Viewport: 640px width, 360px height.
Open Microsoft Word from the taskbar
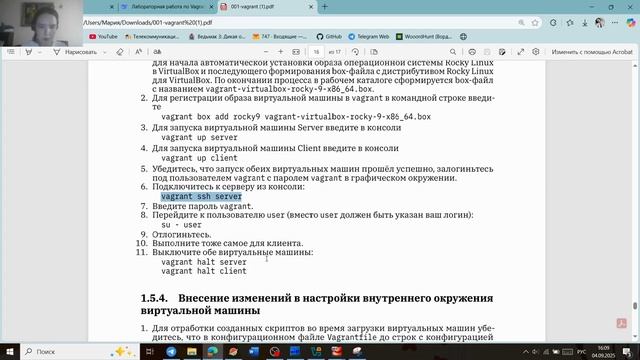click(254, 351)
